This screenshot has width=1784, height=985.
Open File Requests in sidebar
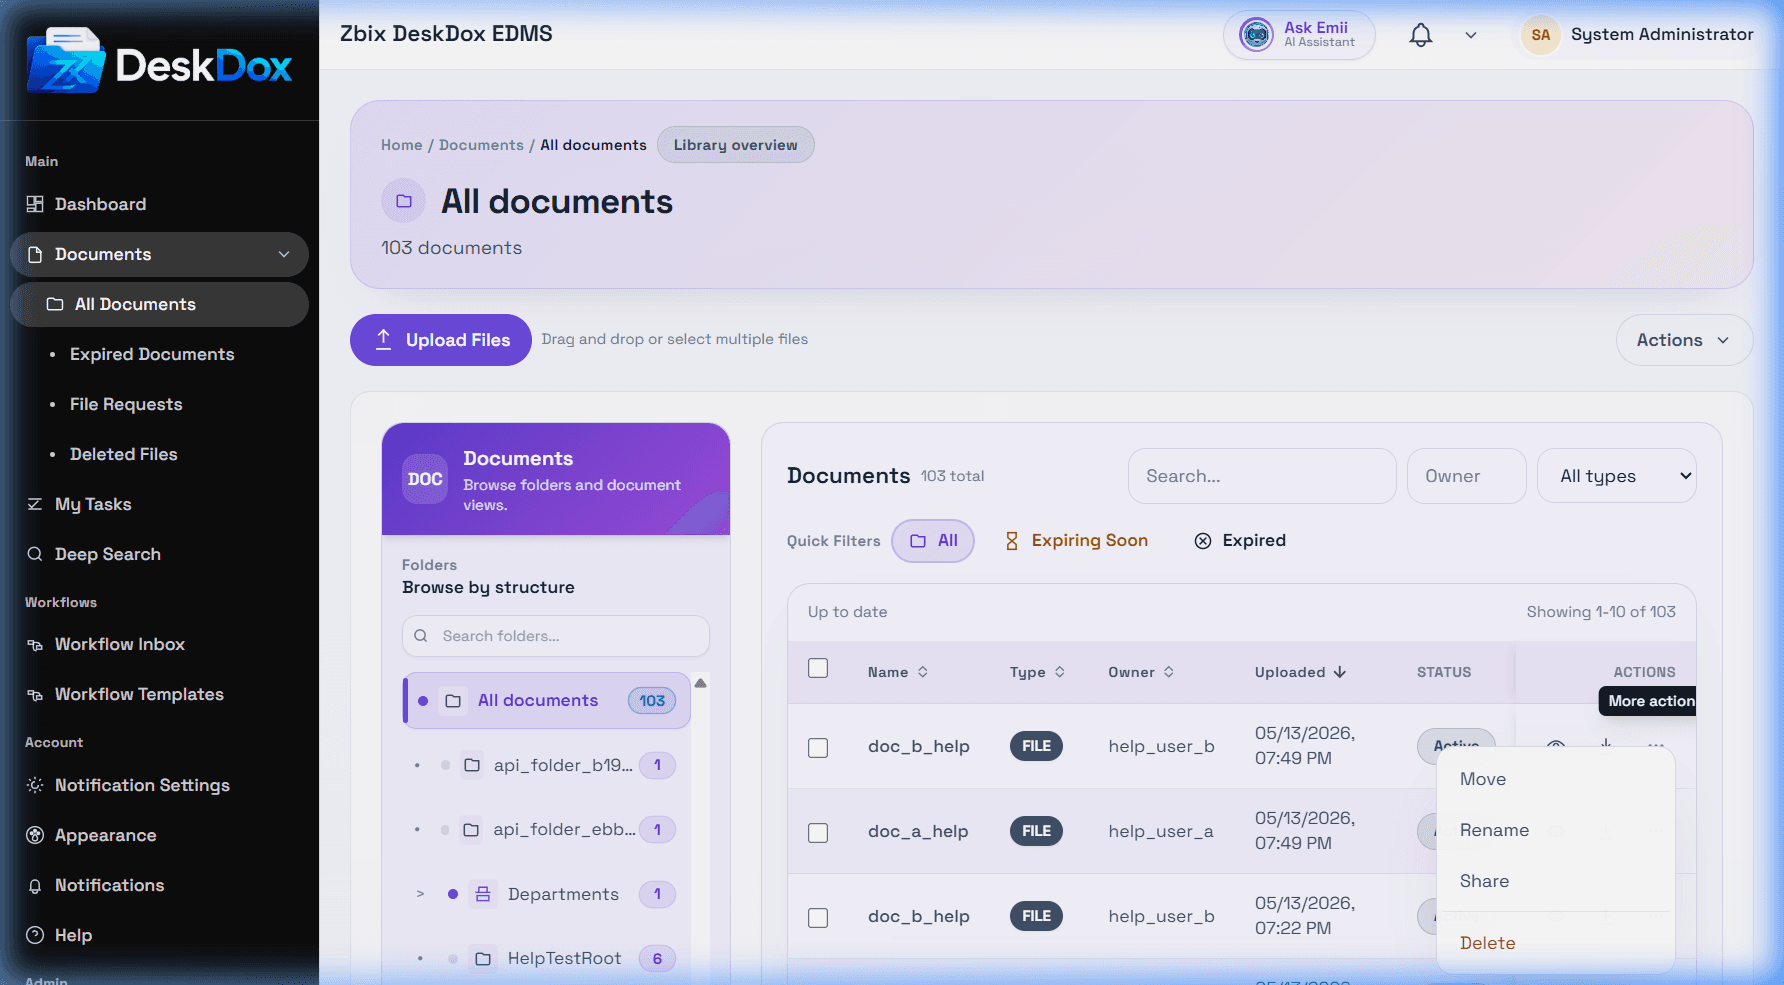tap(126, 404)
